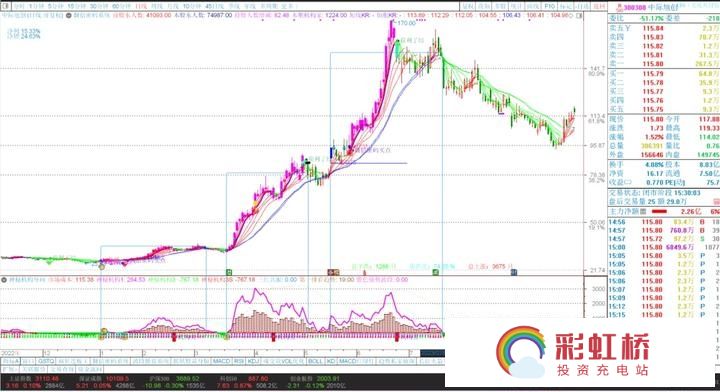Select the highlighted date box on timeline
The width and height of the screenshot is (720, 392).
click(x=432, y=353)
